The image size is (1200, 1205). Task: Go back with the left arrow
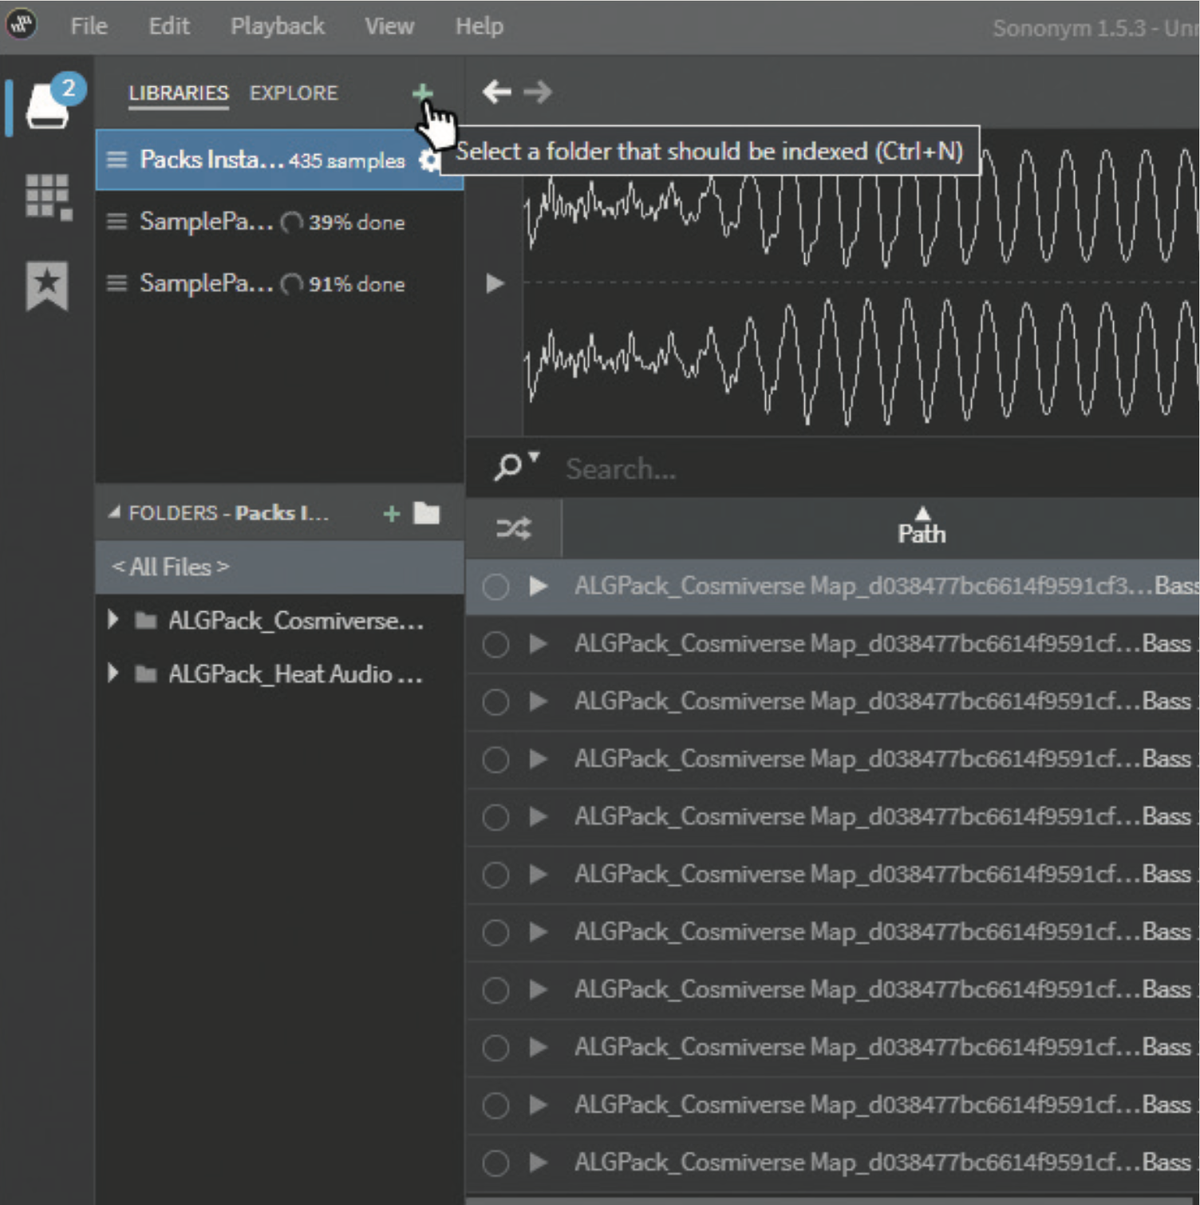point(497,93)
